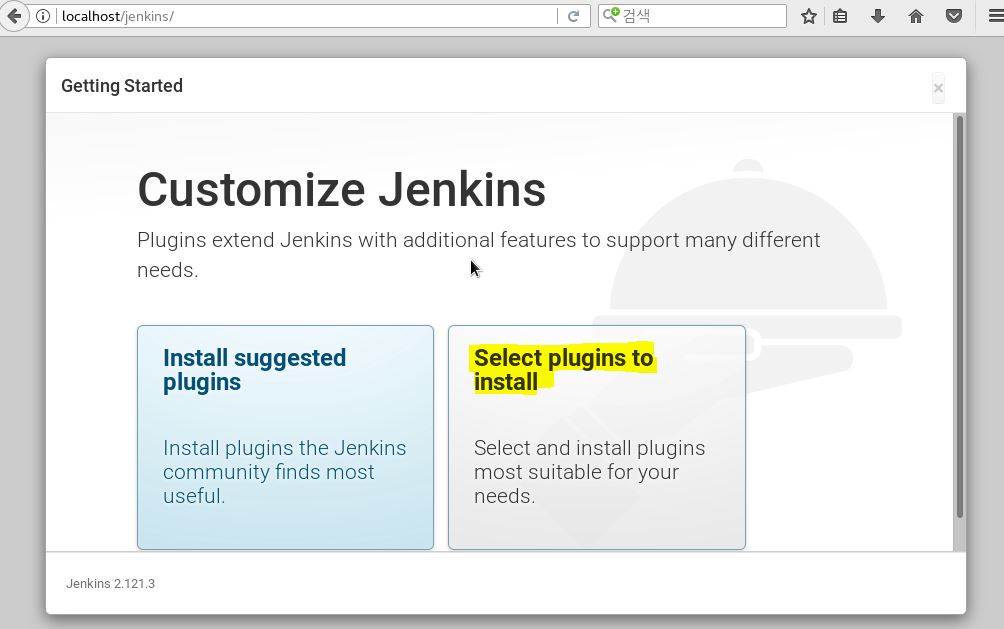The height and width of the screenshot is (629, 1004).
Task: Click the search engine magnifier icon
Action: [x=611, y=15]
